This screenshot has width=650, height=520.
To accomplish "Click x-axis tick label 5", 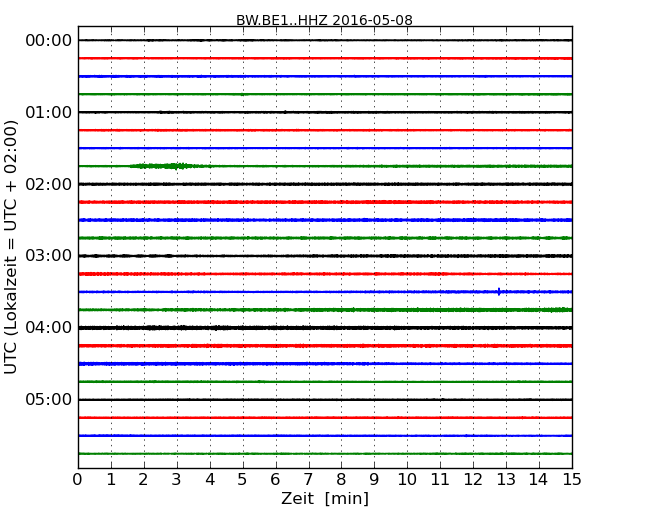I will coord(242,480).
